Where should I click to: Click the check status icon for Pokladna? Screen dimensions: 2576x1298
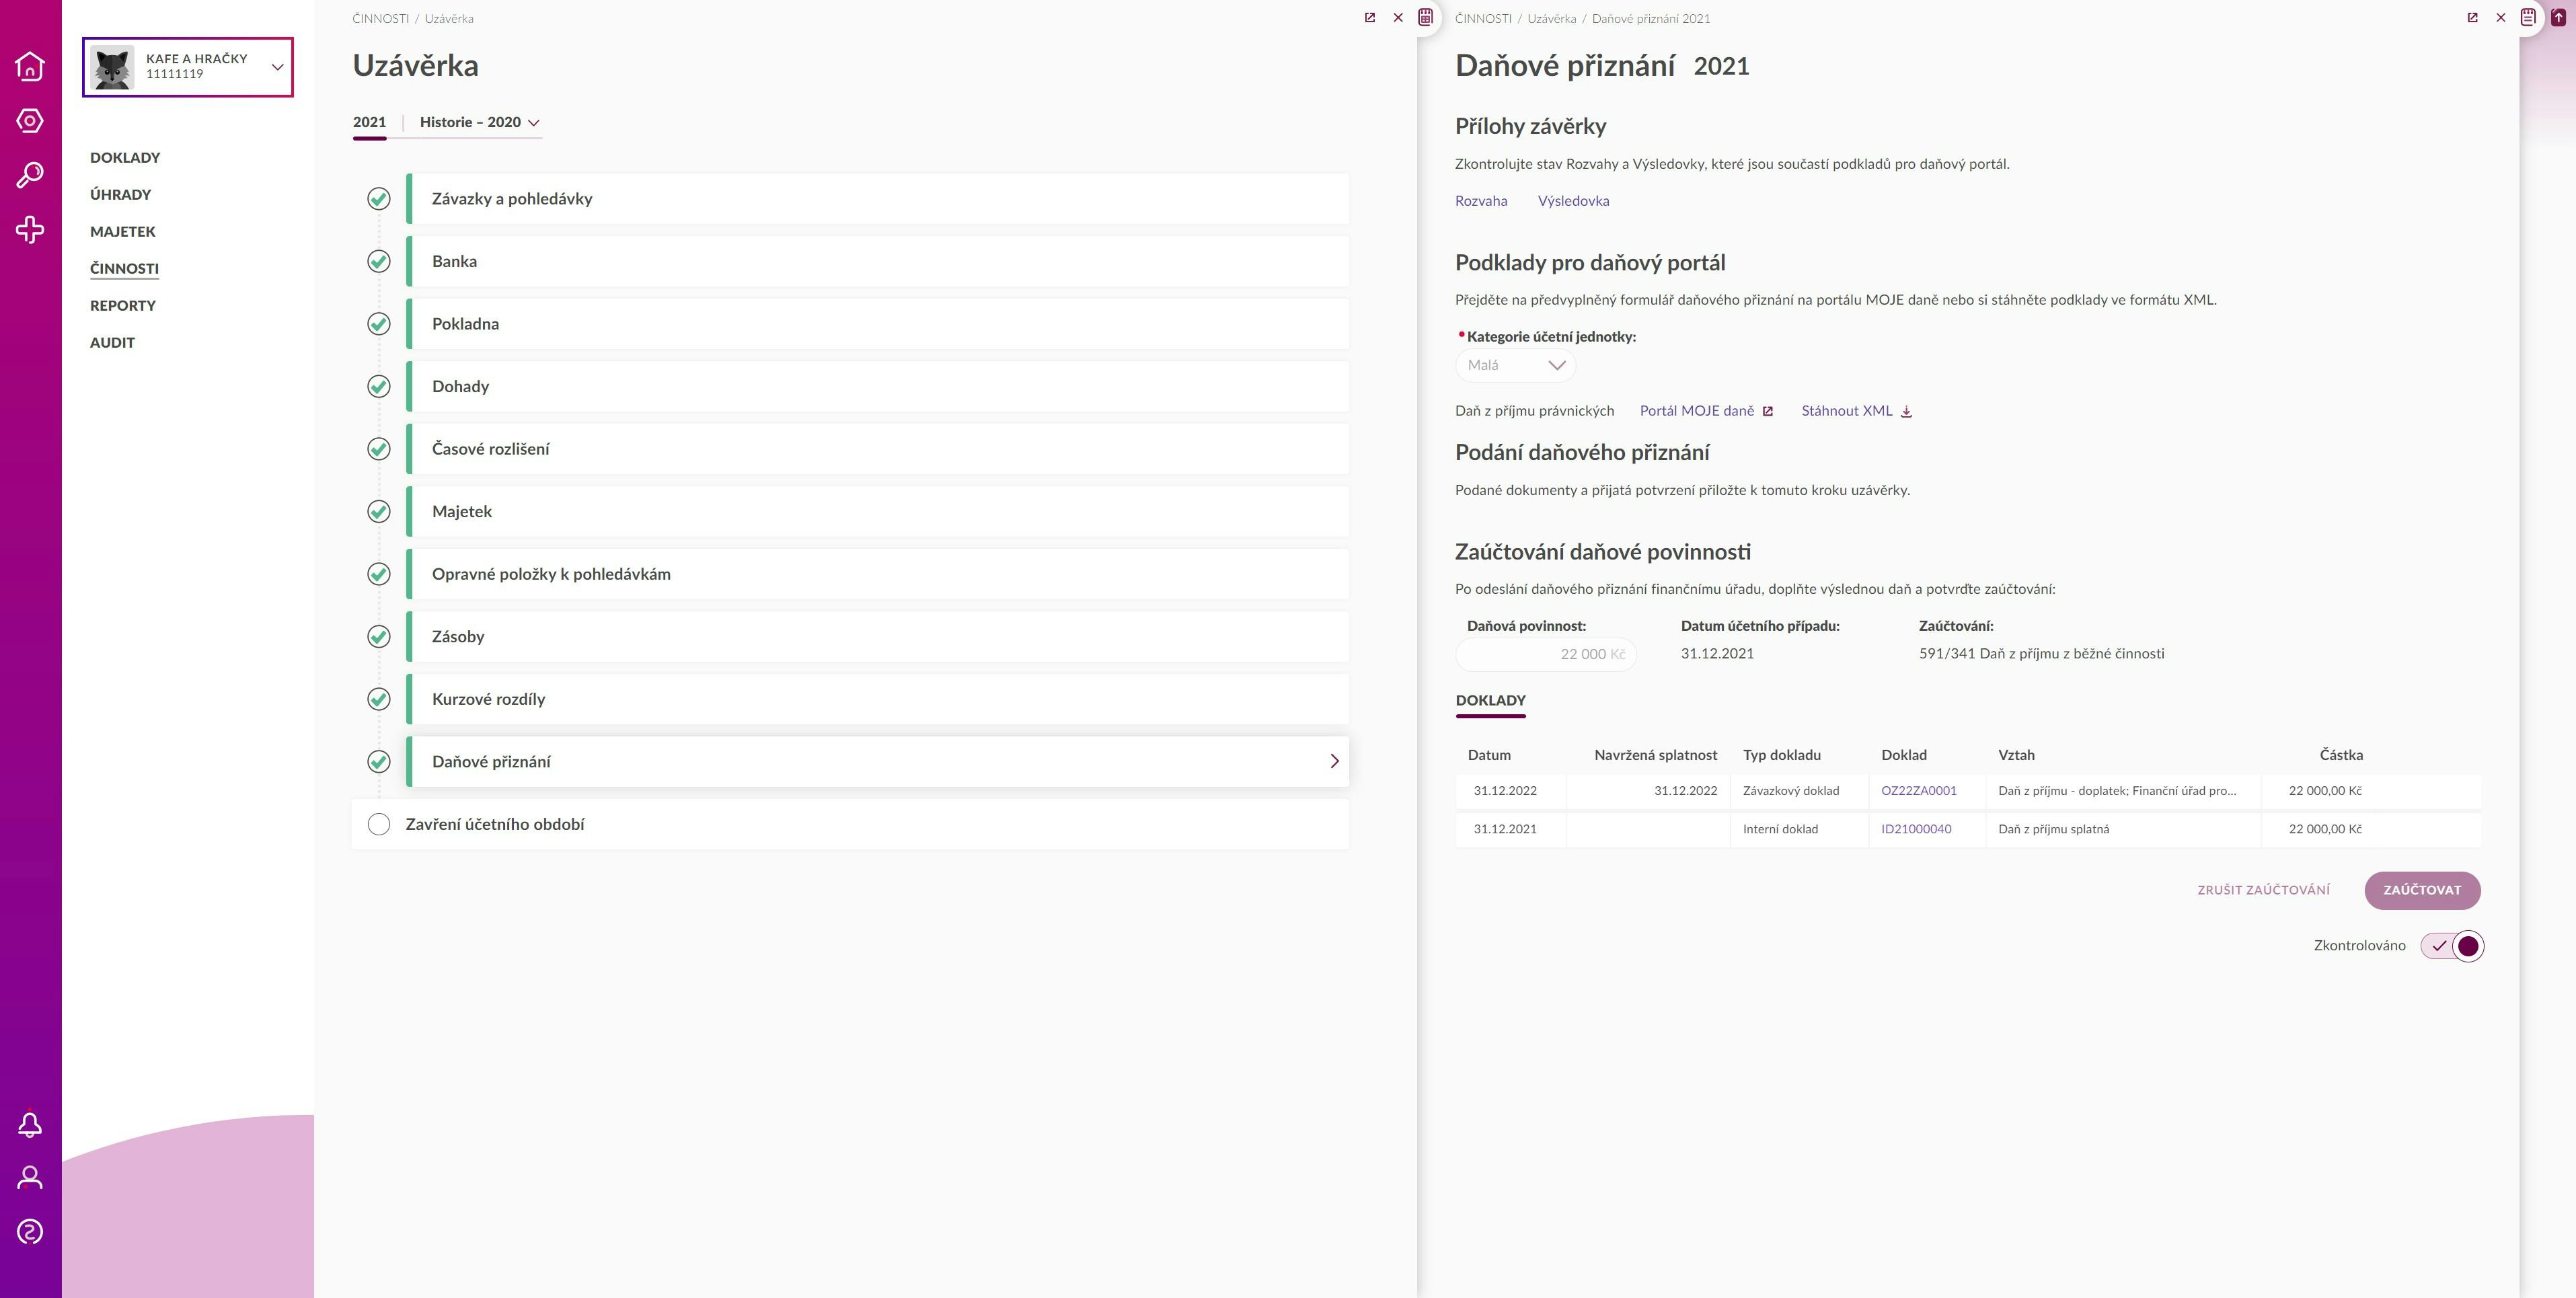(x=378, y=324)
